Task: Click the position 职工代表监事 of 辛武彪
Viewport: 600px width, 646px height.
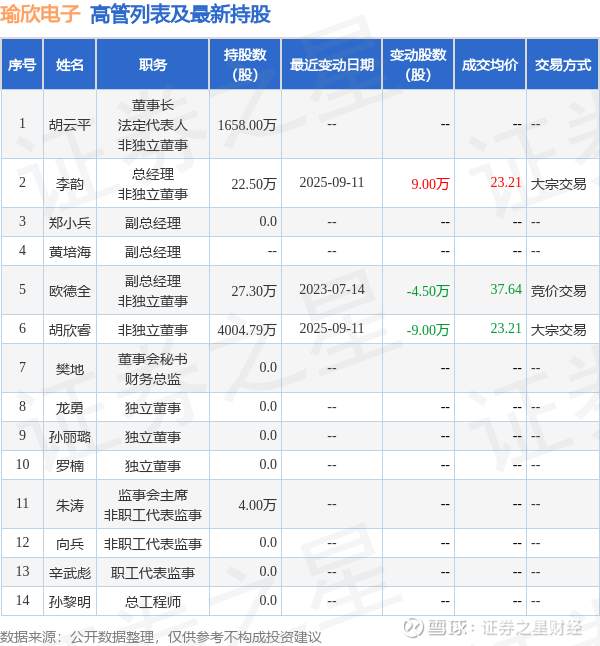Action: [152, 573]
